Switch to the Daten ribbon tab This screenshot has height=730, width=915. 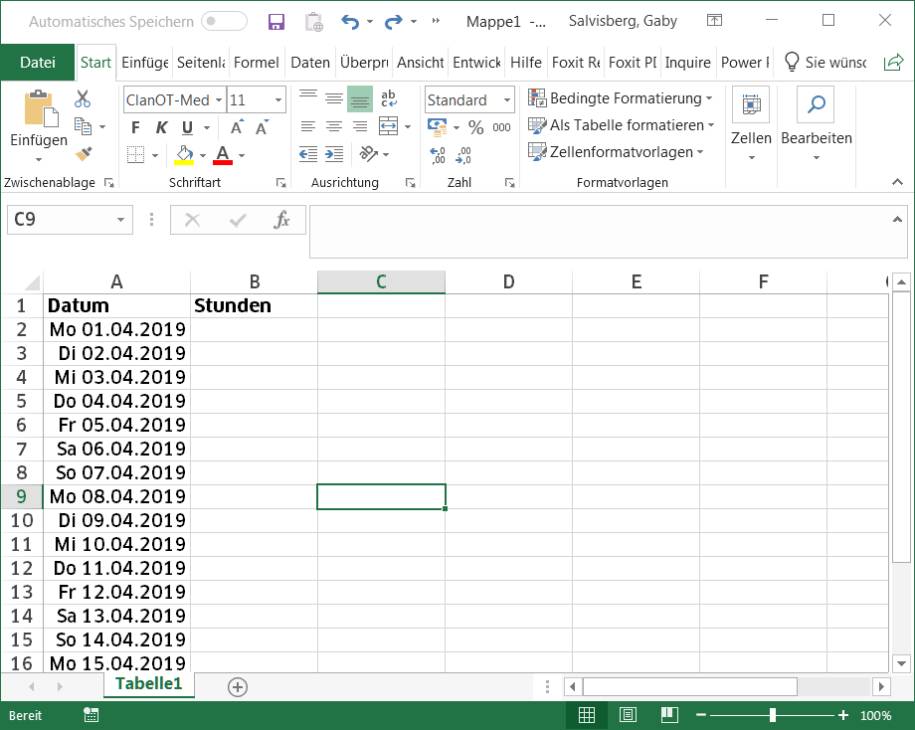[x=310, y=62]
